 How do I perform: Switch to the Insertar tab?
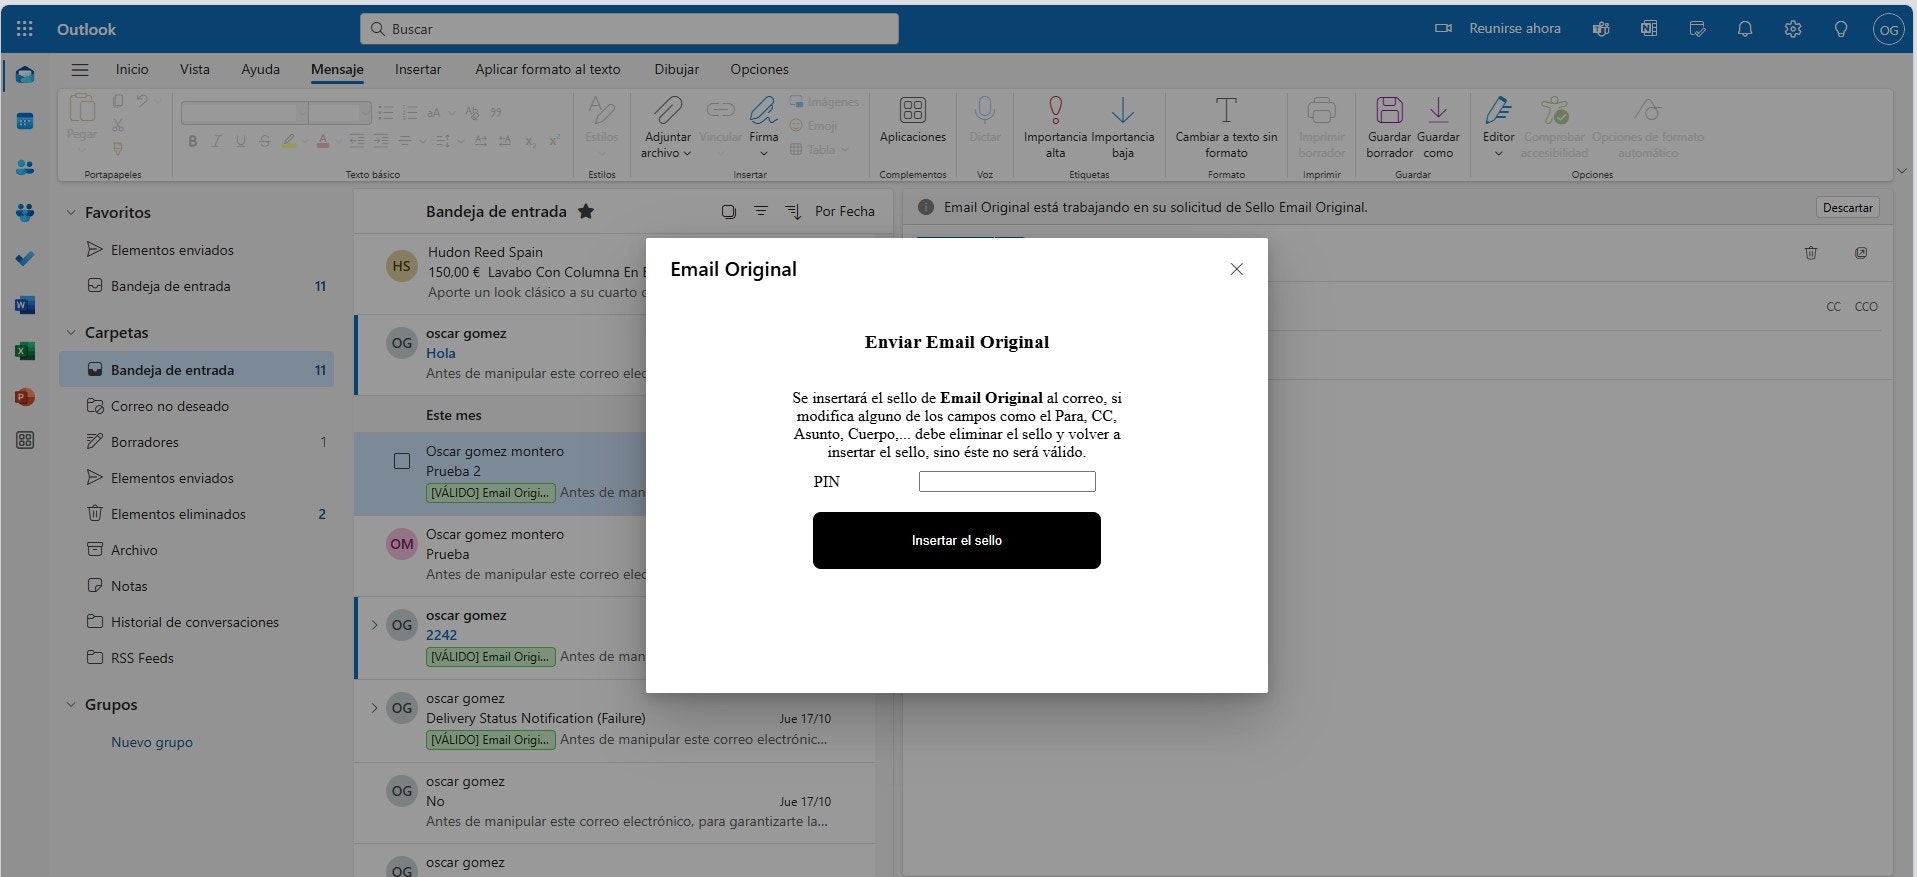[x=418, y=69]
